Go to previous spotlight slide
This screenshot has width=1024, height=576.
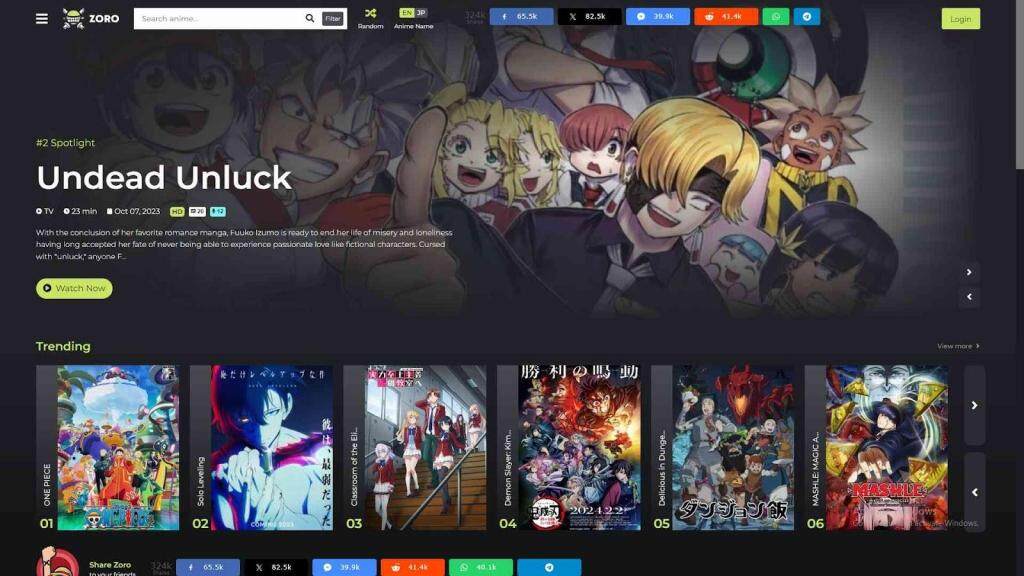[969, 296]
